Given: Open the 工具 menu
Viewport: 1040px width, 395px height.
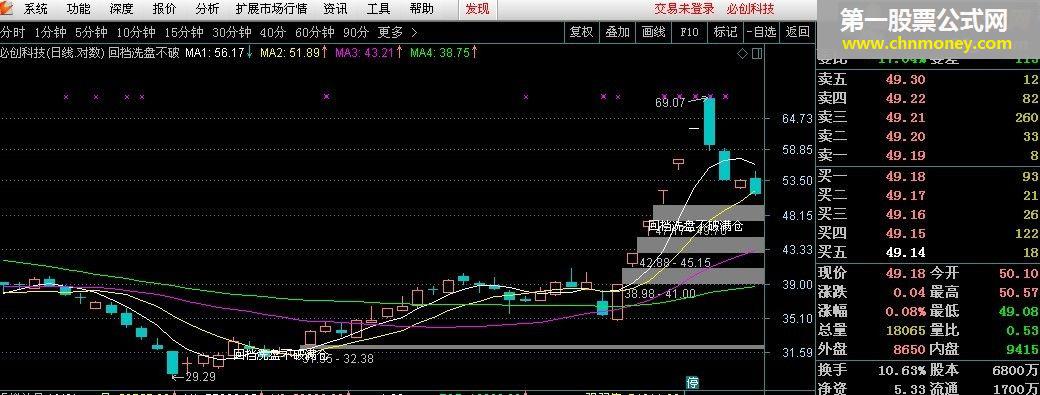Looking at the screenshot, I should tap(378, 9).
